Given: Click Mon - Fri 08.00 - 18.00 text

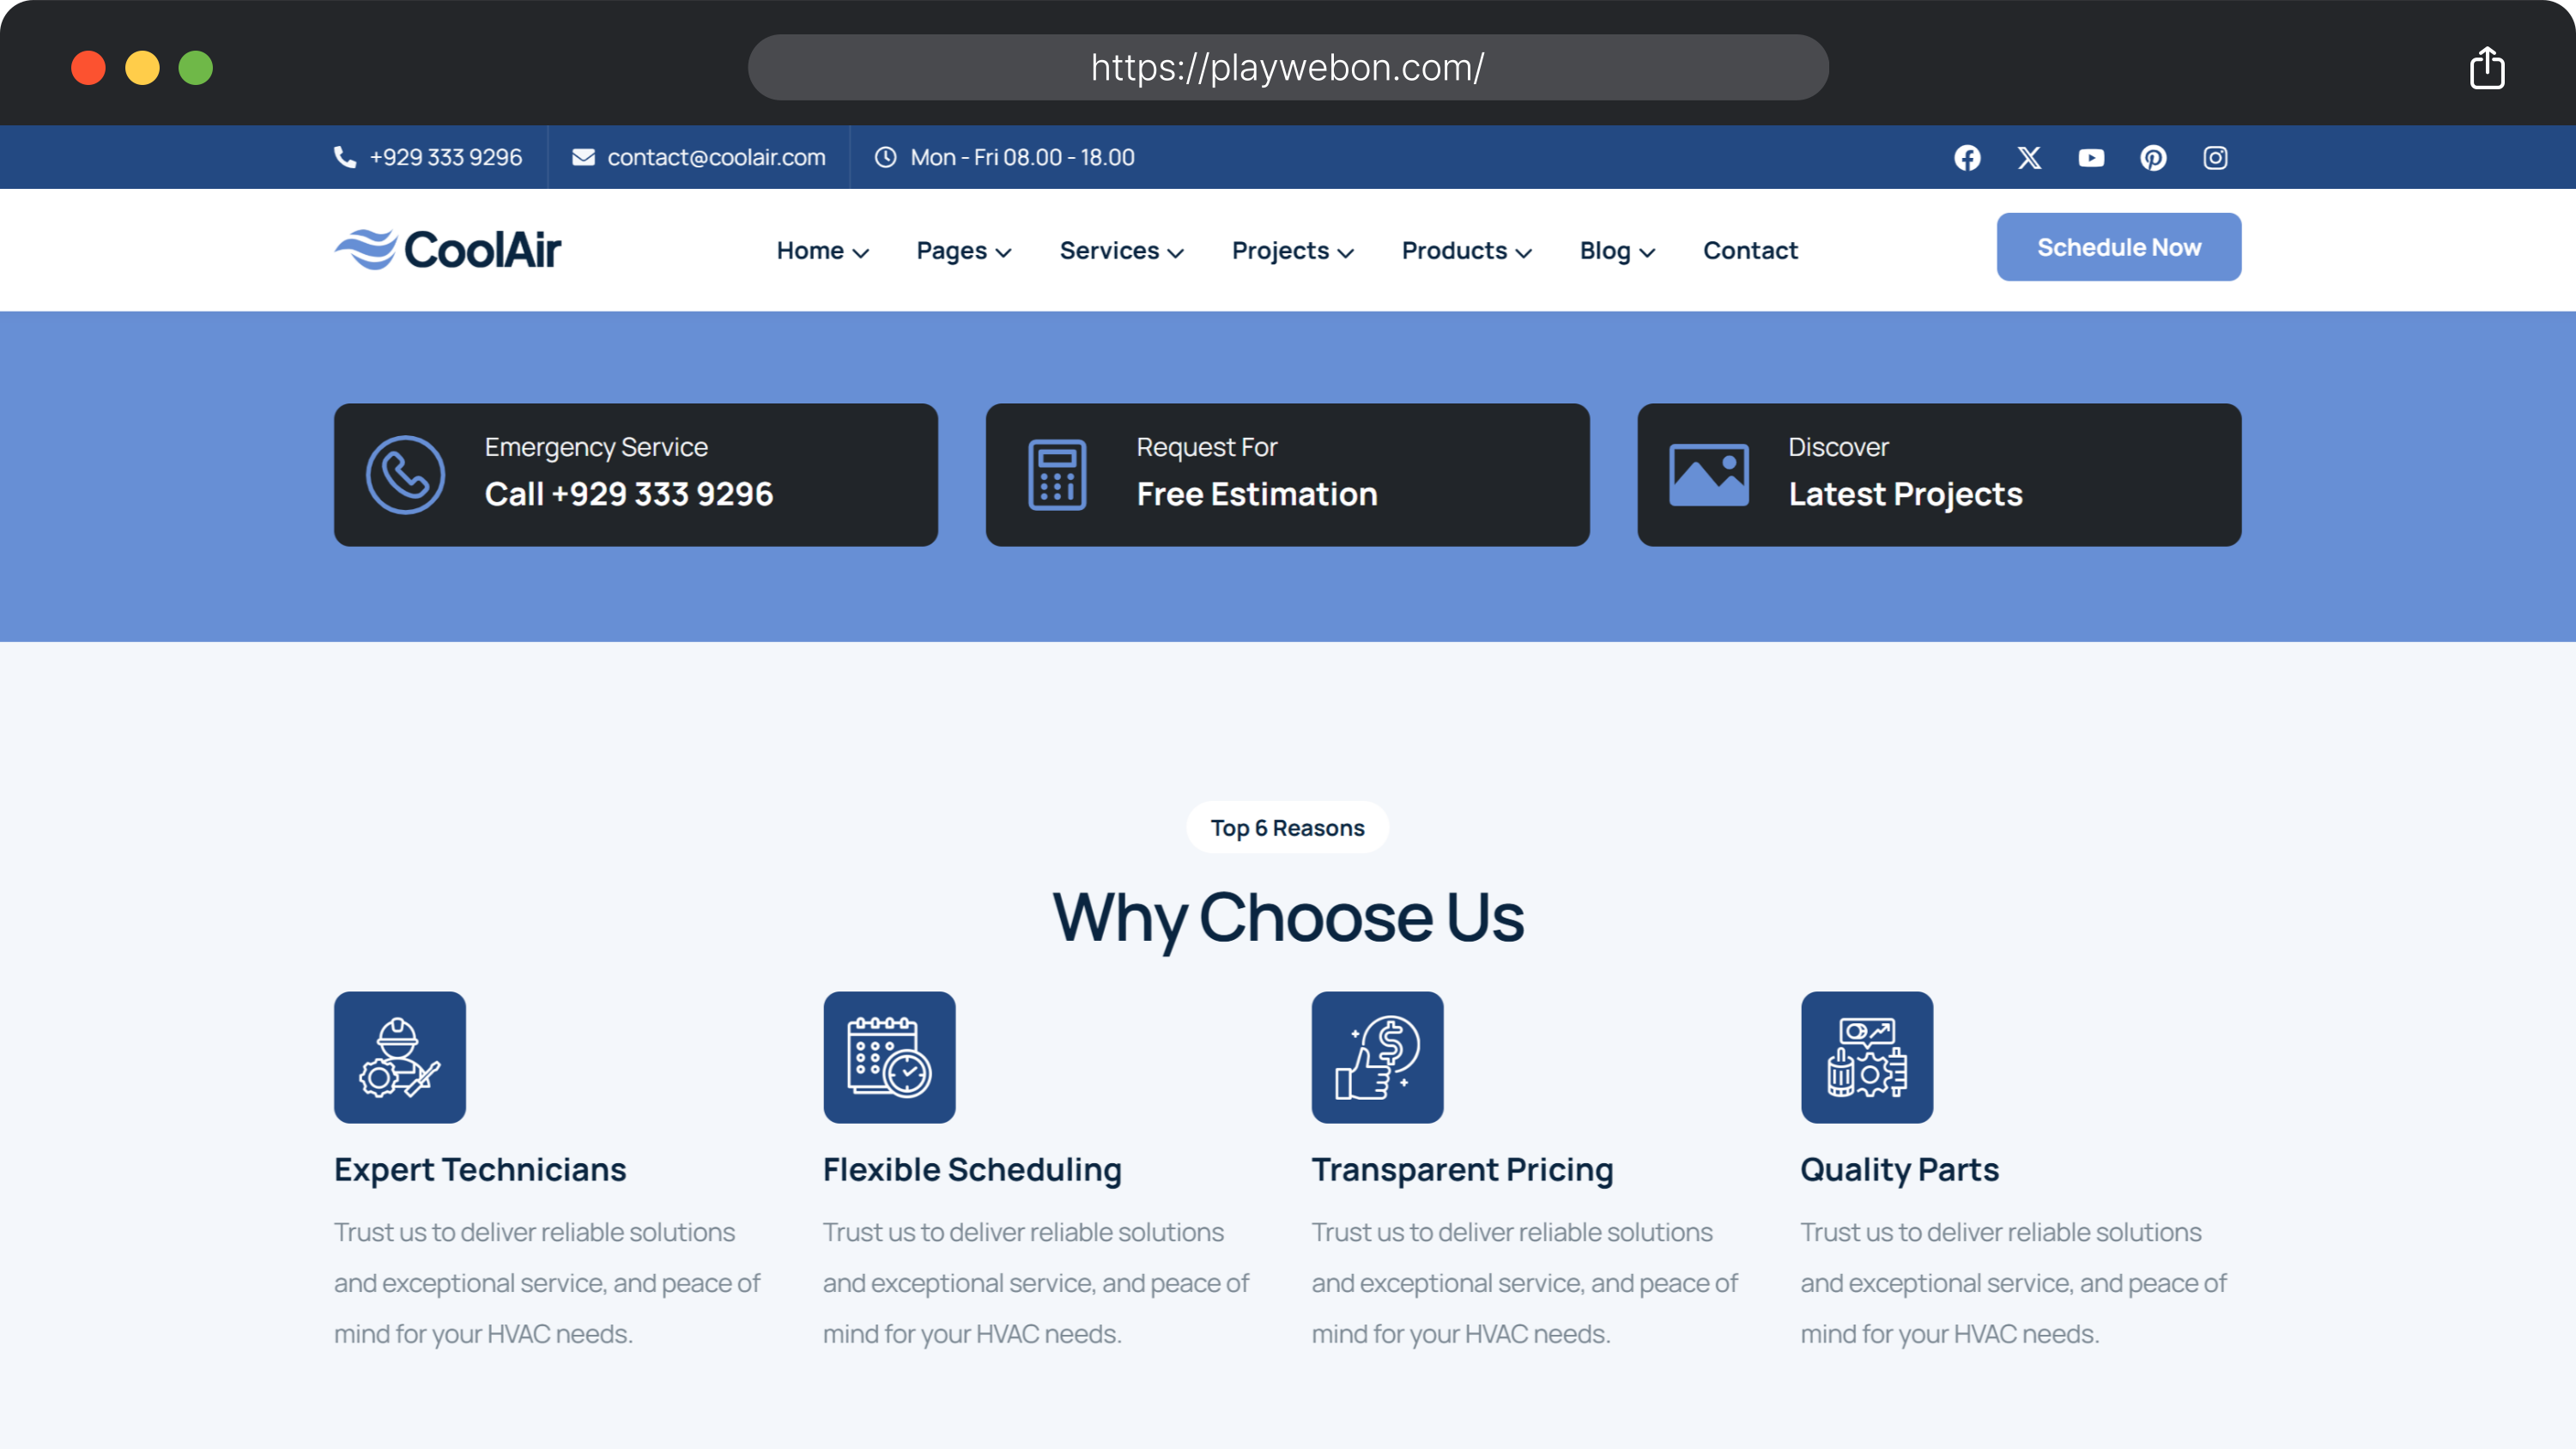Looking at the screenshot, I should (1022, 157).
